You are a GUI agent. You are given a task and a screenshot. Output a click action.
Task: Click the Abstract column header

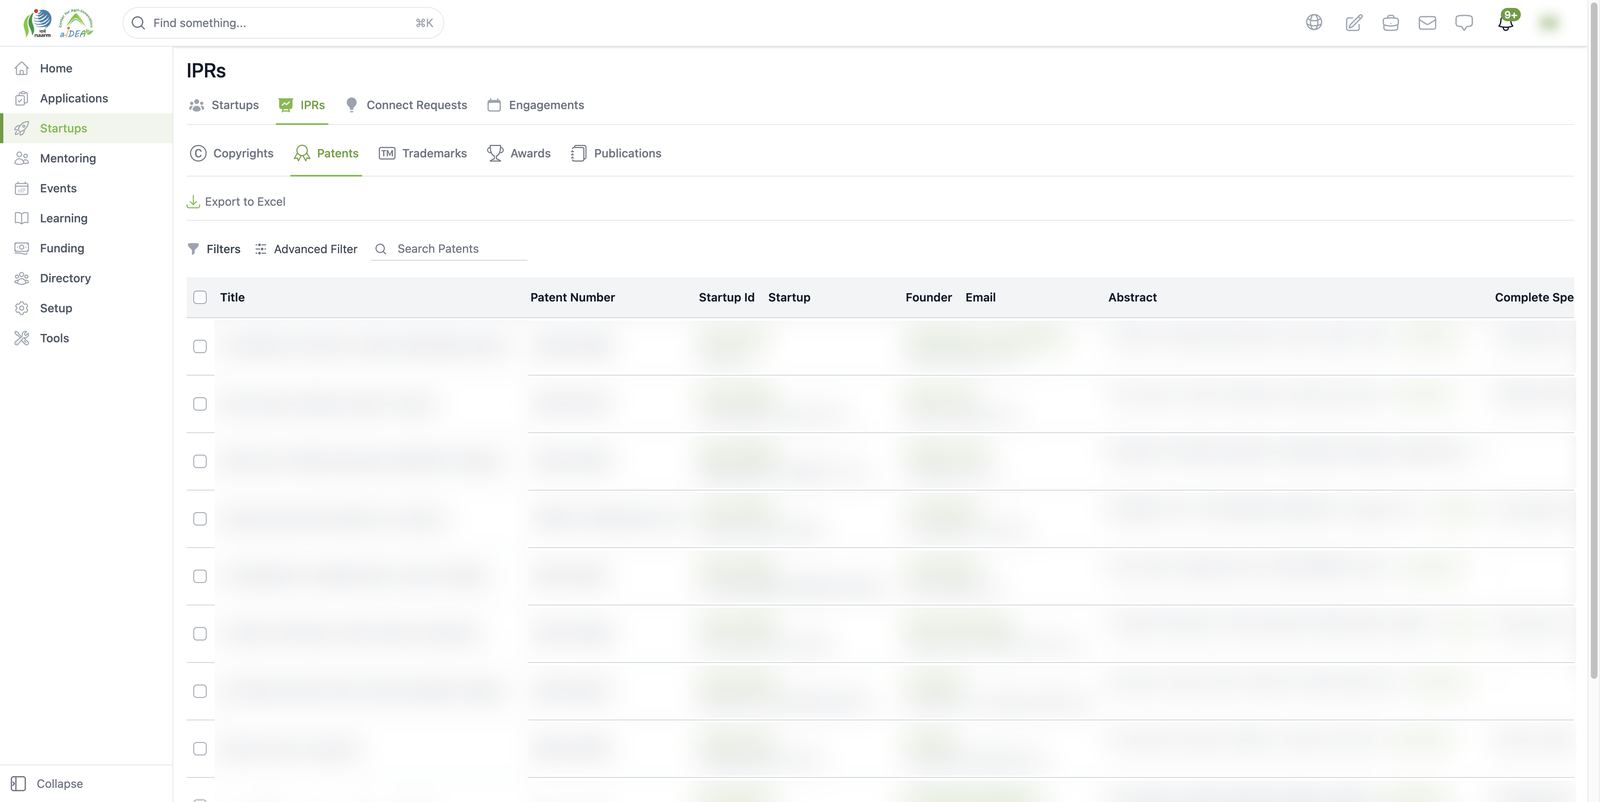1132,297
